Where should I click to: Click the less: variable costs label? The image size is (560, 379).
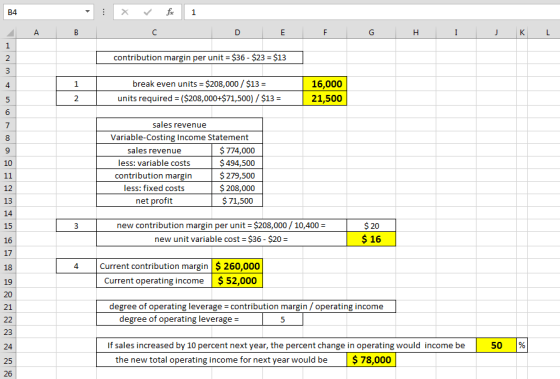click(154, 163)
